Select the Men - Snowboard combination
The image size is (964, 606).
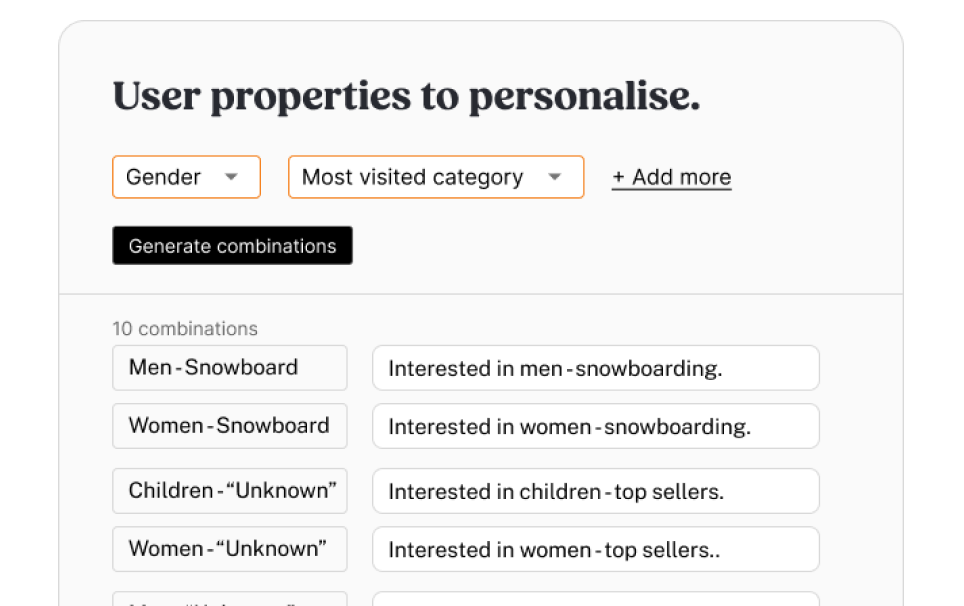click(229, 368)
